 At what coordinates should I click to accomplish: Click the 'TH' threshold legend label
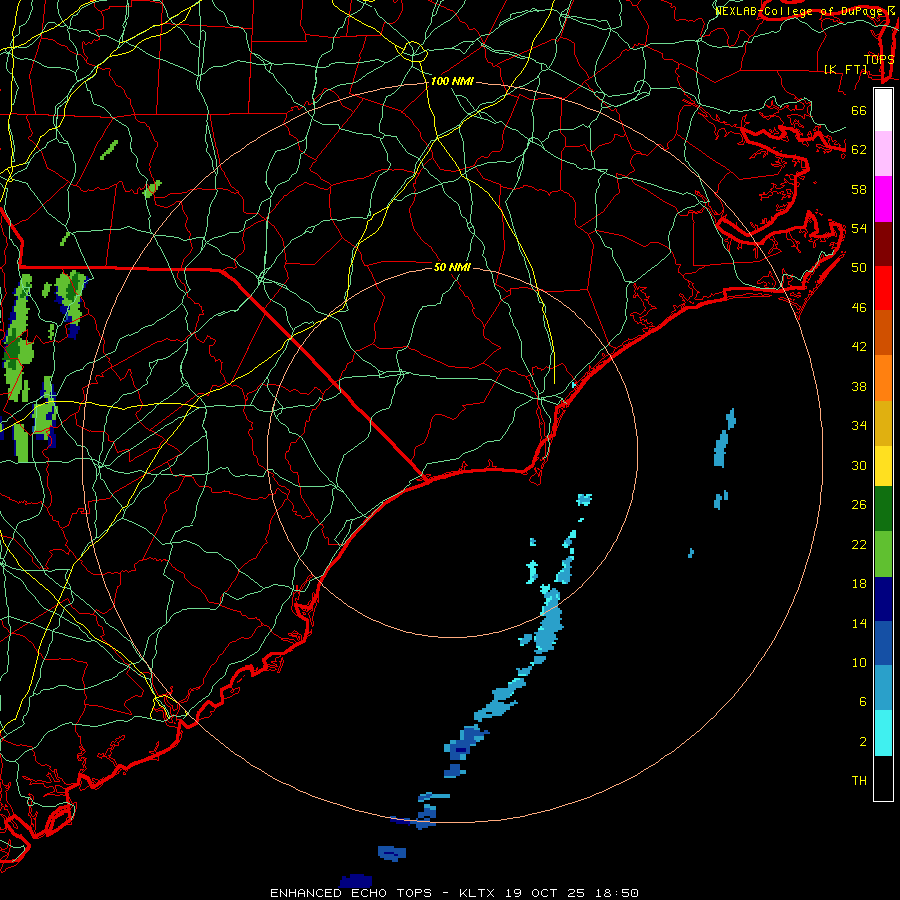tap(859, 781)
